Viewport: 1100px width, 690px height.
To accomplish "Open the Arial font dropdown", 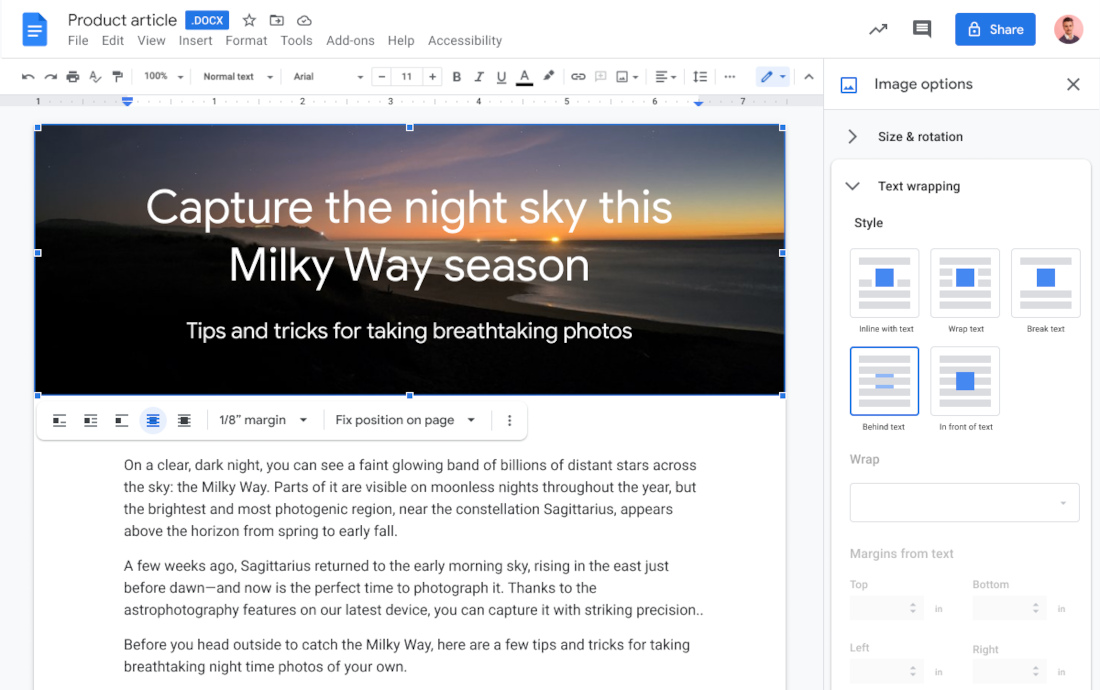I will [x=328, y=76].
